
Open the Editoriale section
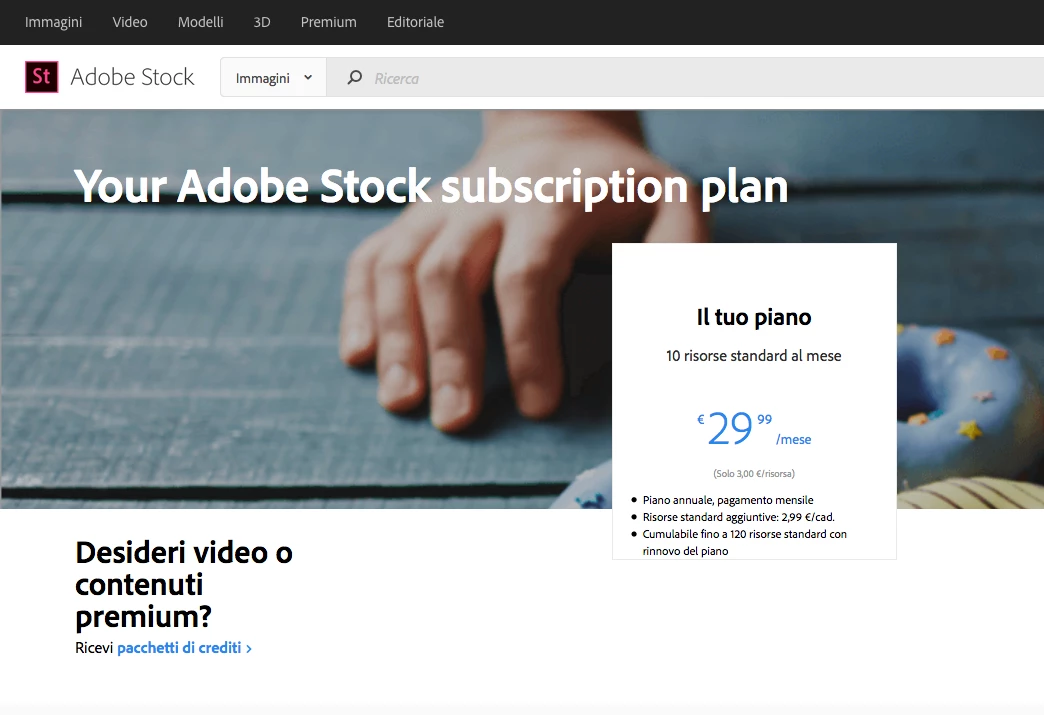point(415,22)
